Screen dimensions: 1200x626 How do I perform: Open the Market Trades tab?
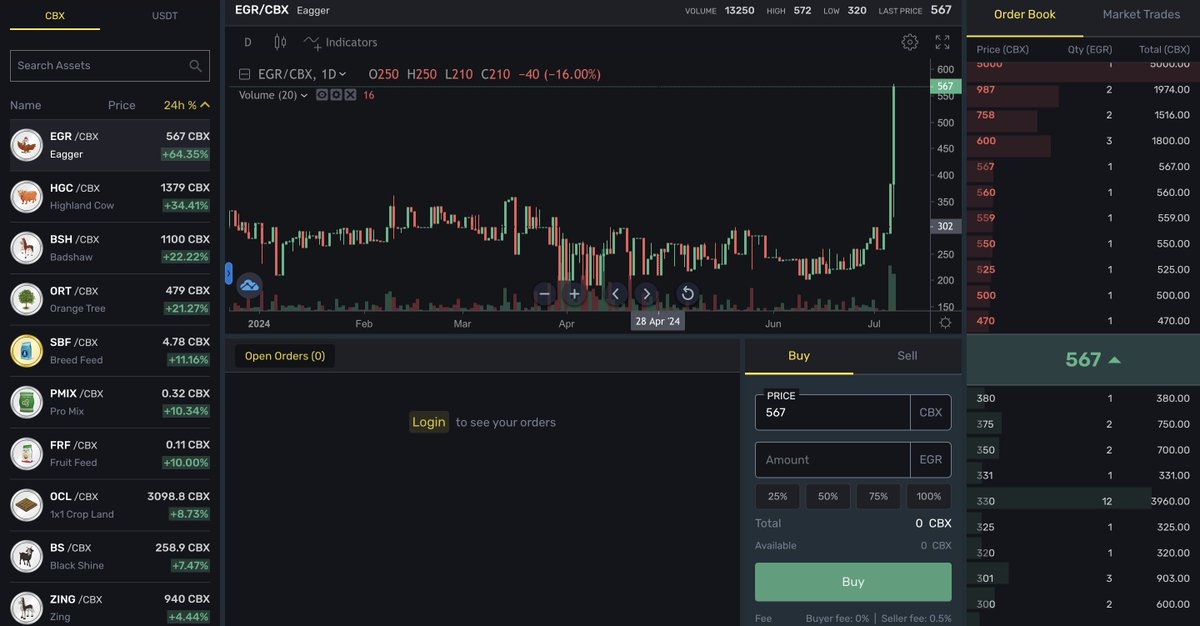(1141, 15)
